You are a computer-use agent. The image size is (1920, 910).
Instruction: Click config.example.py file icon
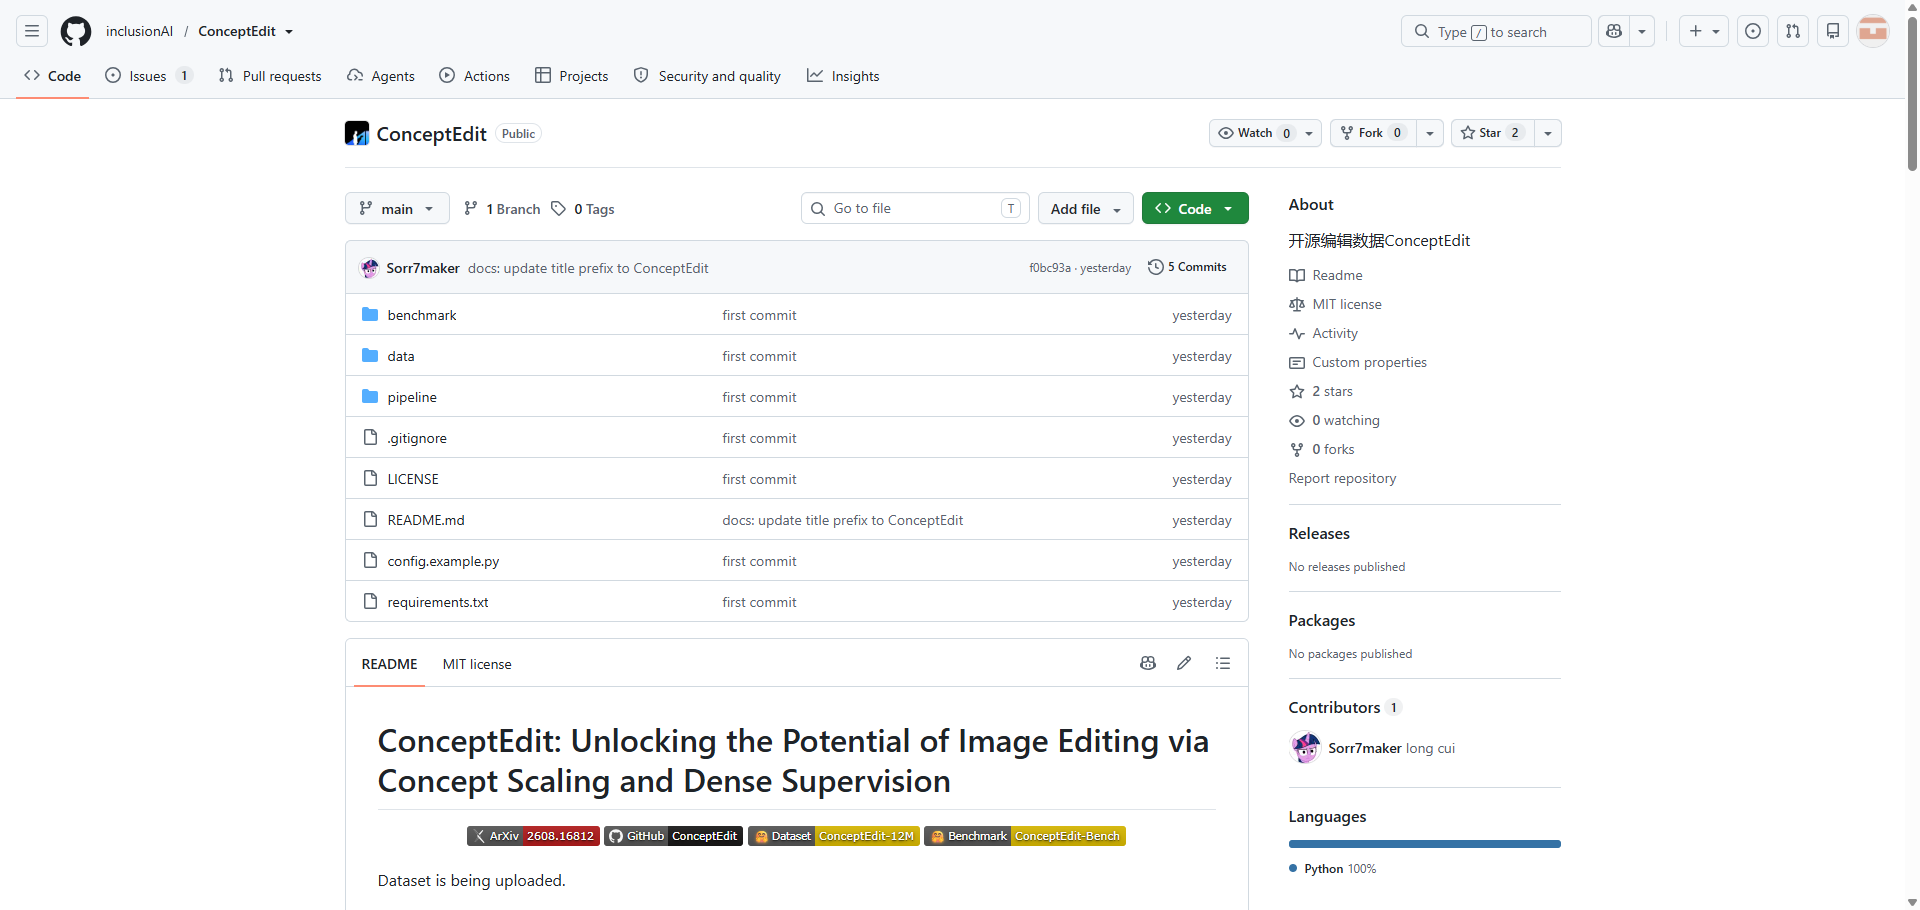pyautogui.click(x=370, y=560)
